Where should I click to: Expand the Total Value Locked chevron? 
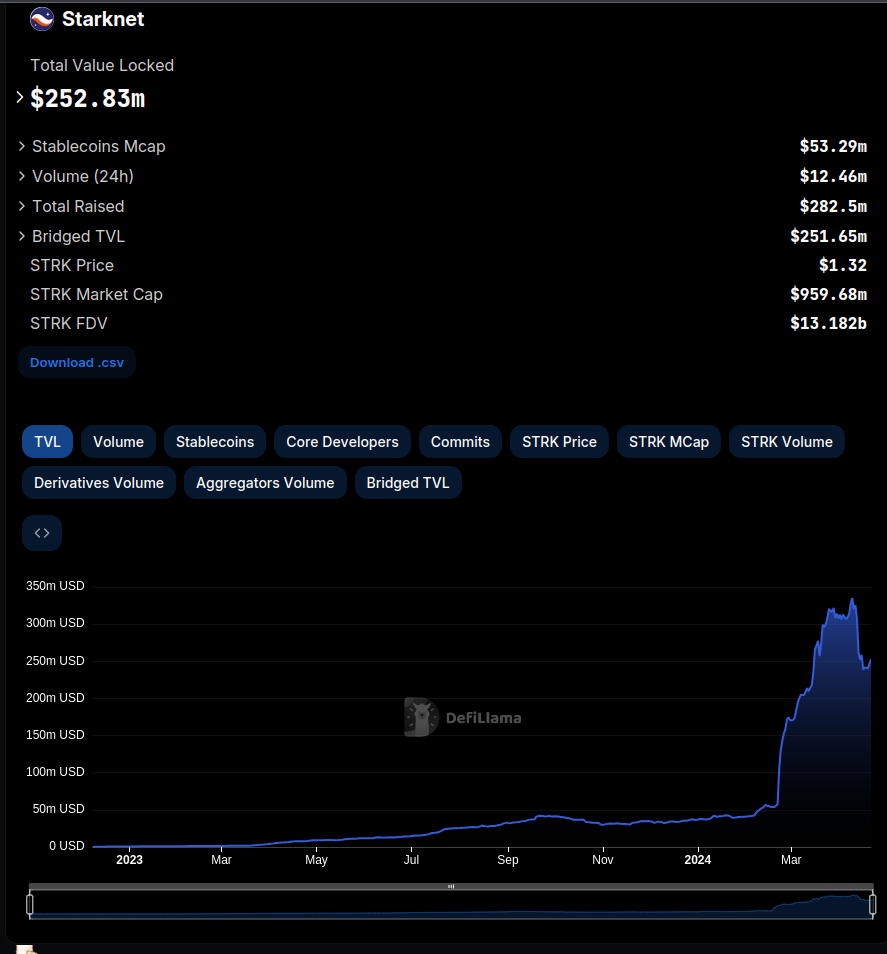pyautogui.click(x=19, y=97)
